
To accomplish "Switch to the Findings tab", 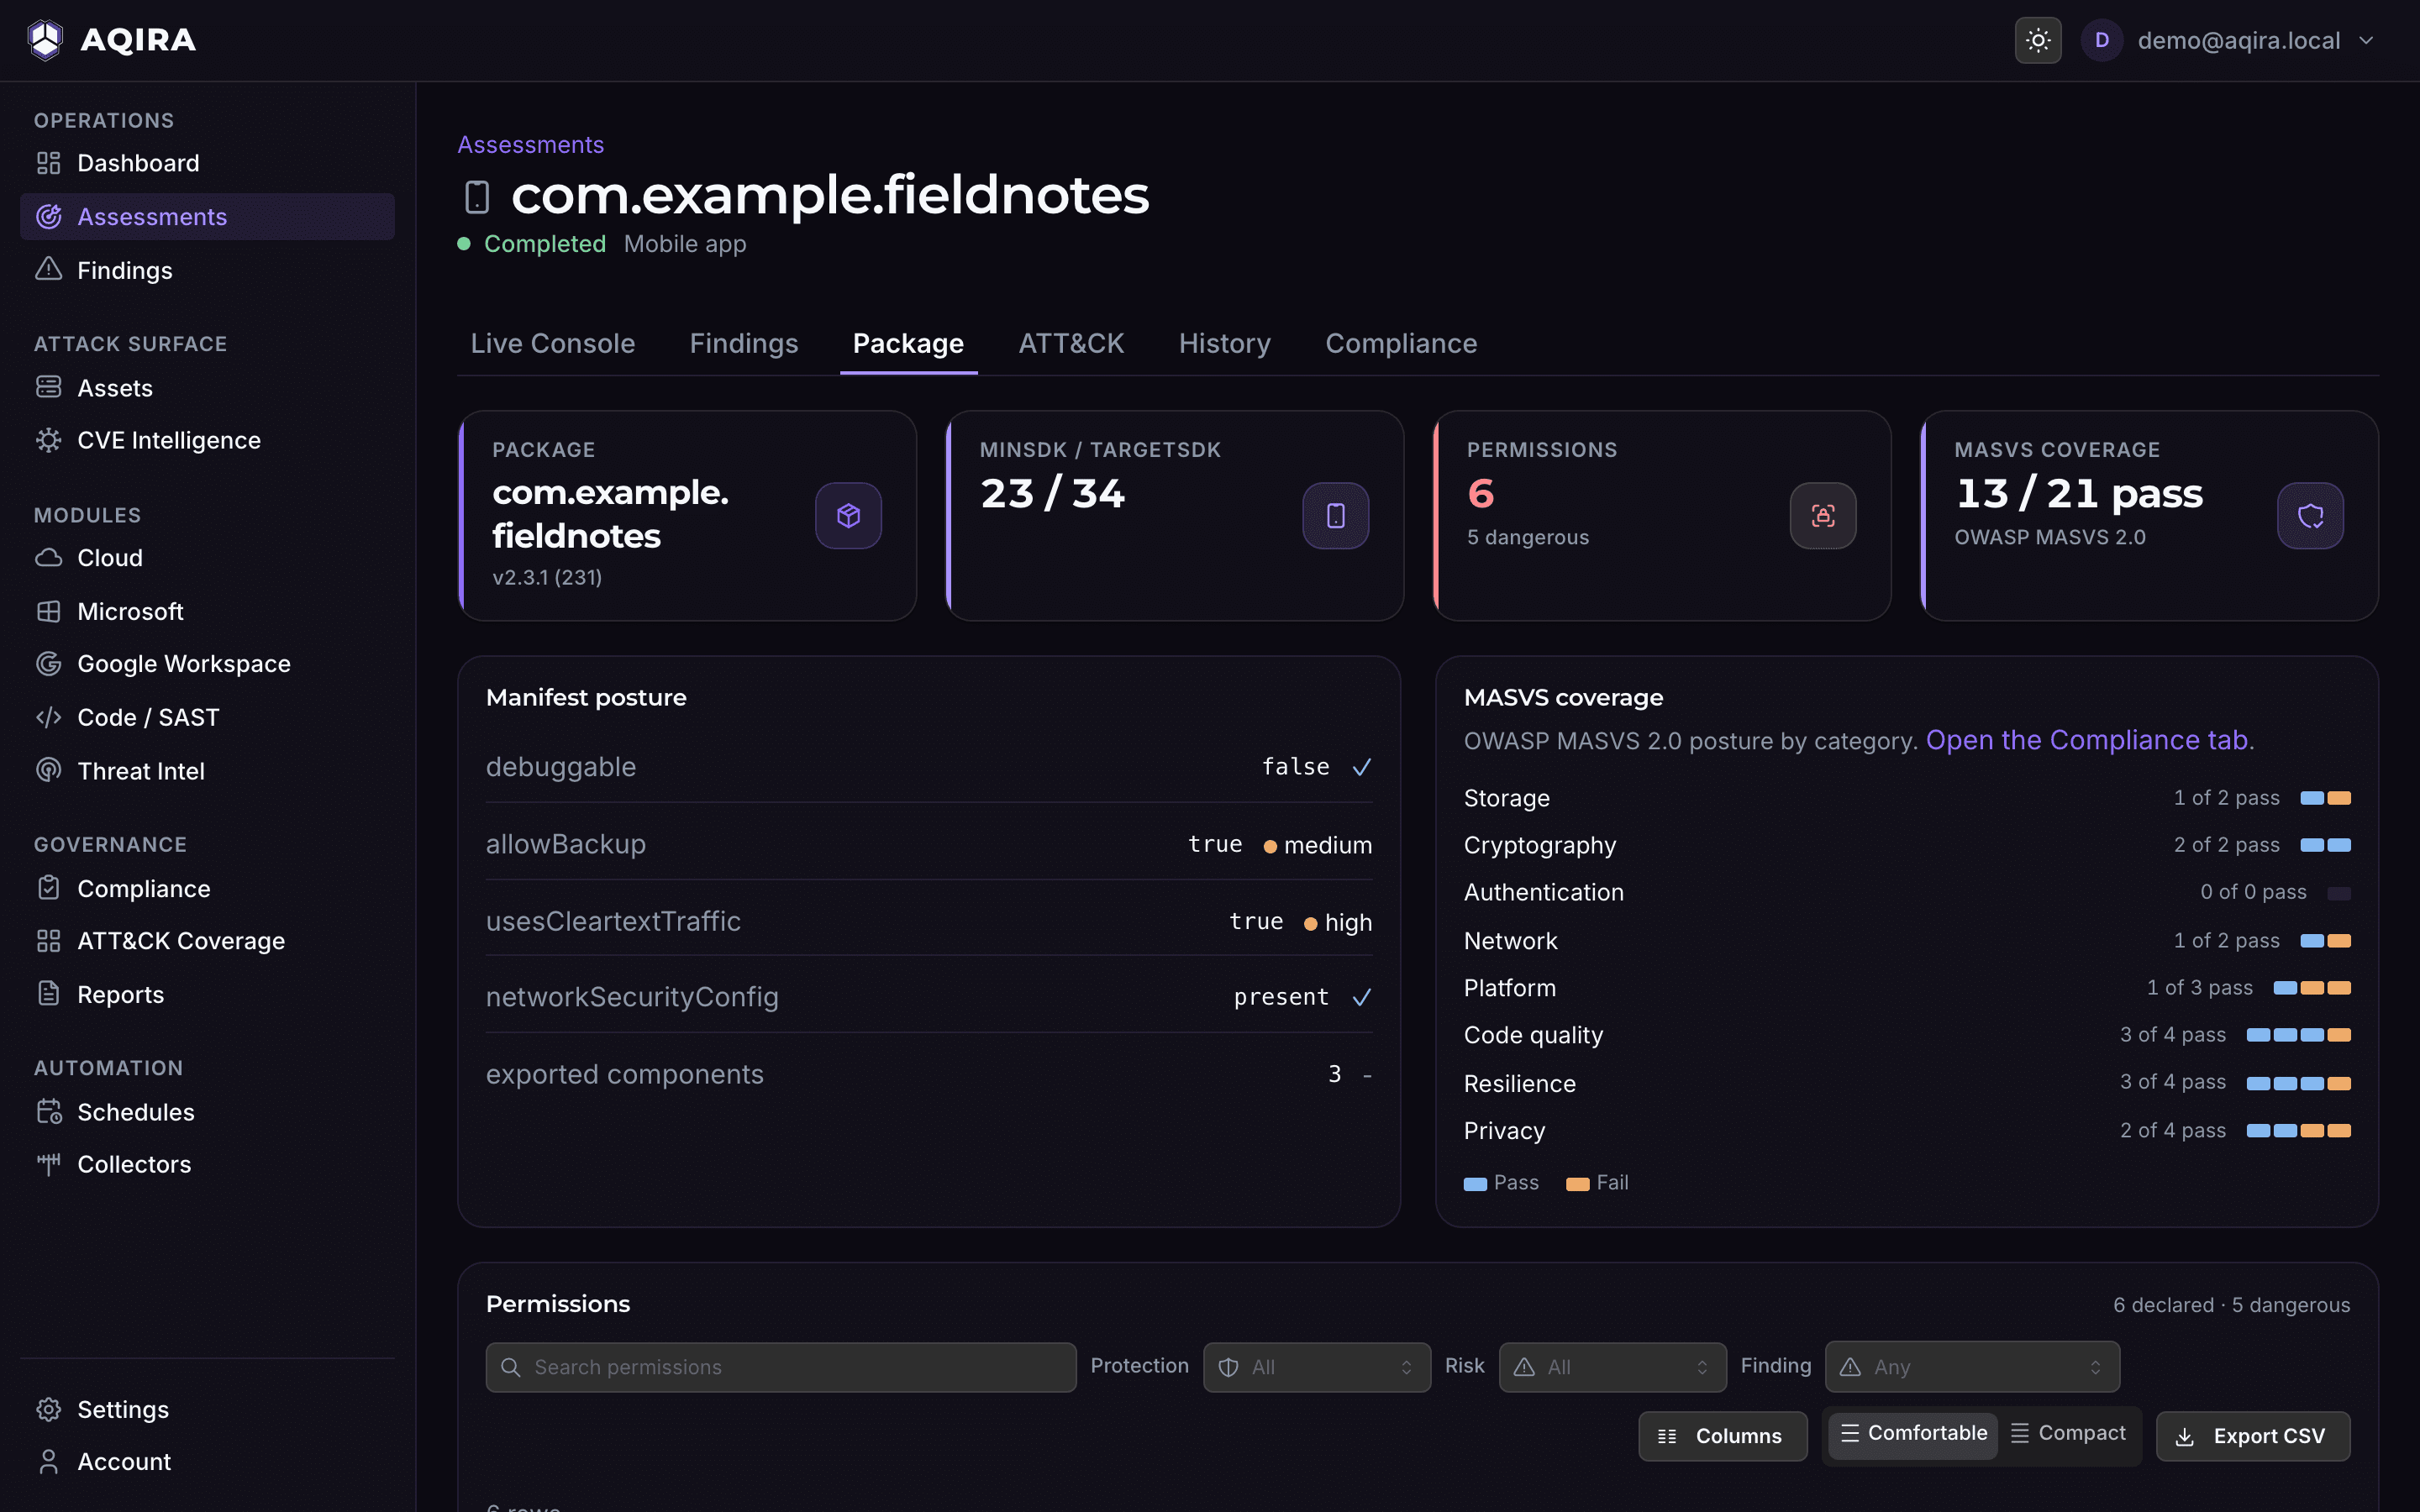I will pos(743,344).
